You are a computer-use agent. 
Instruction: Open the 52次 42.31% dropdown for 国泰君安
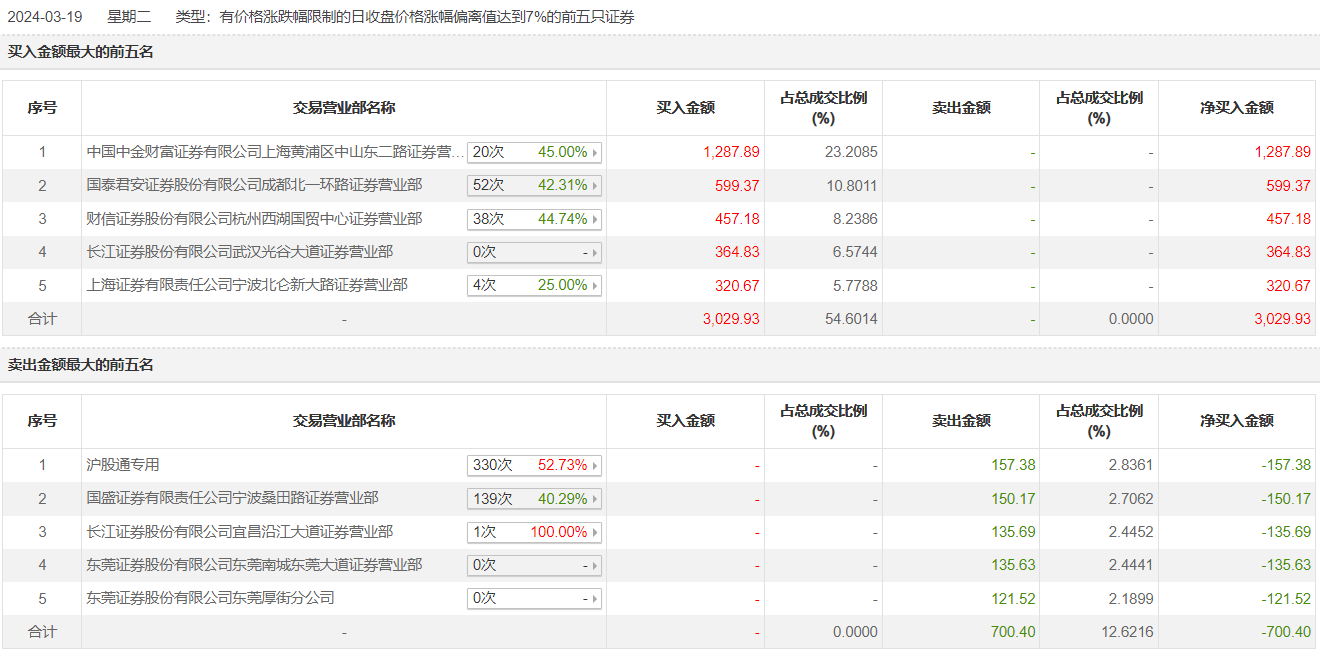tap(534, 185)
